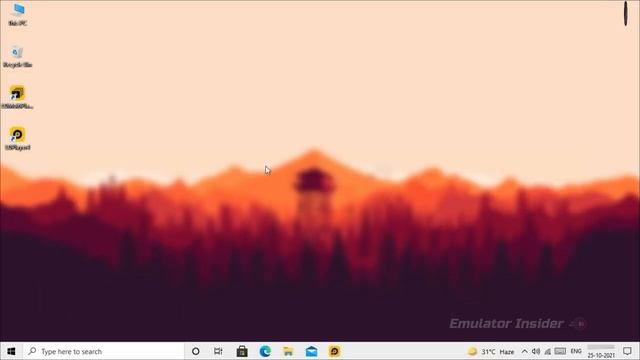Open network settings from the tray
This screenshot has width=640, height=360.
pos(548,351)
